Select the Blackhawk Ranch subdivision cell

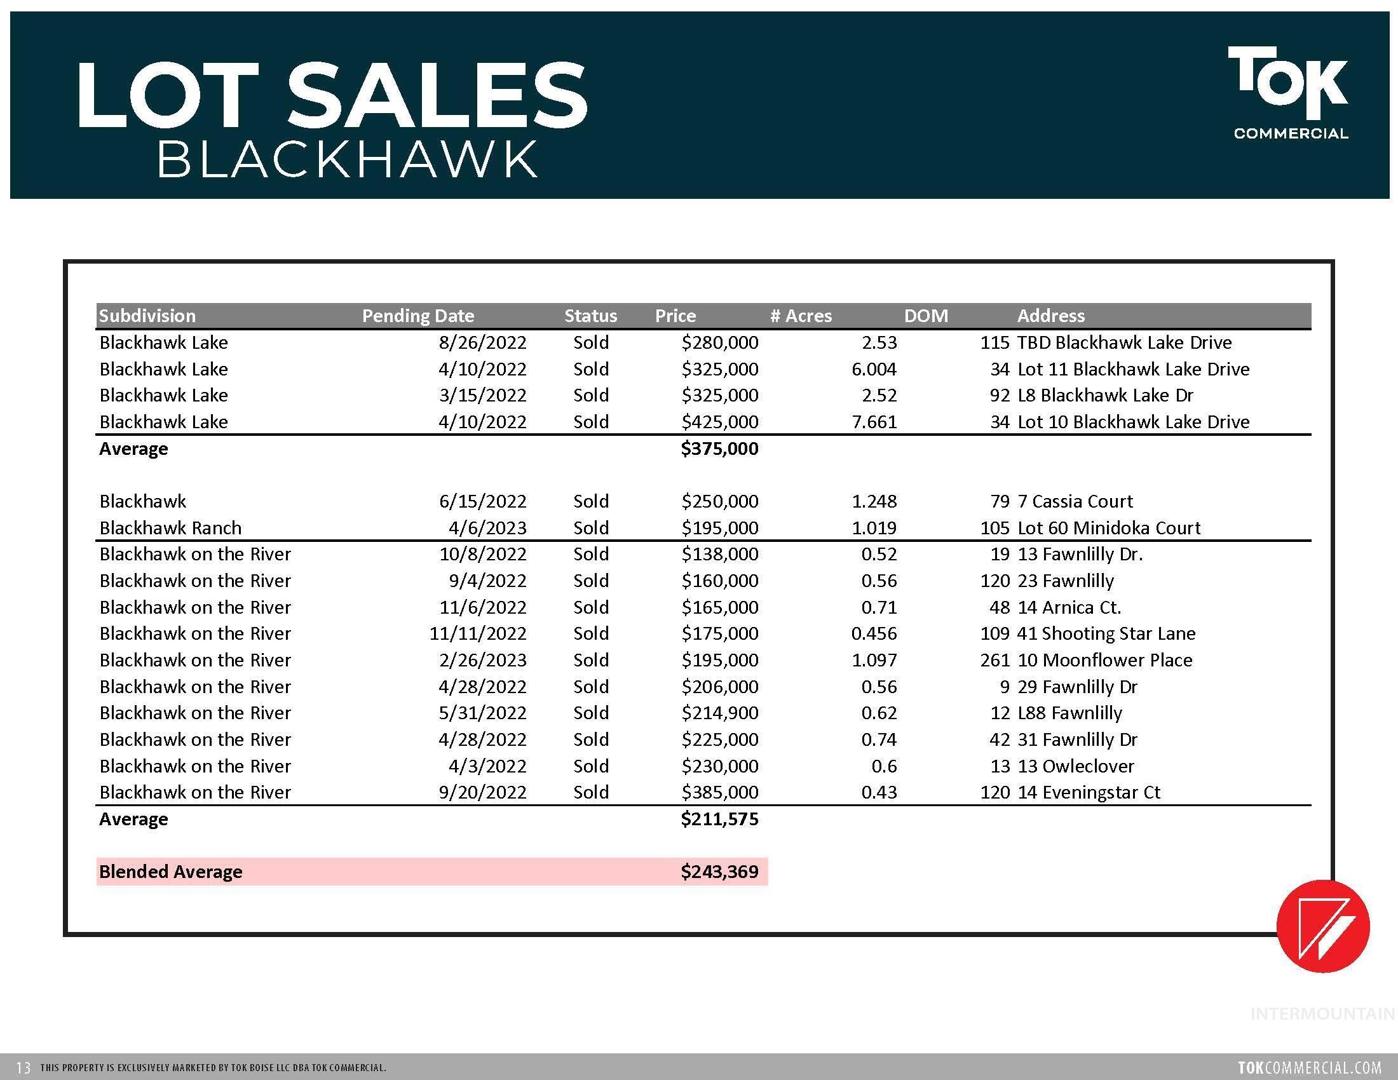[170, 528]
